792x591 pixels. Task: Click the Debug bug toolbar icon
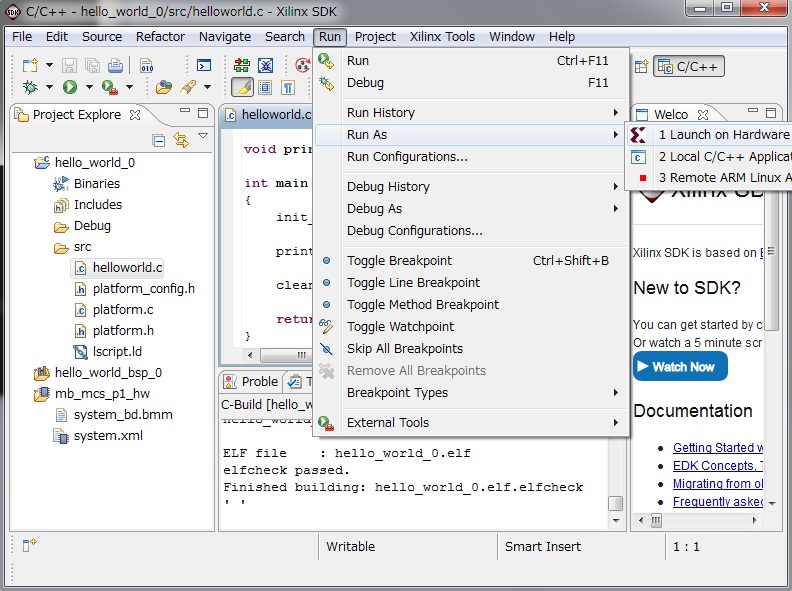[30, 87]
